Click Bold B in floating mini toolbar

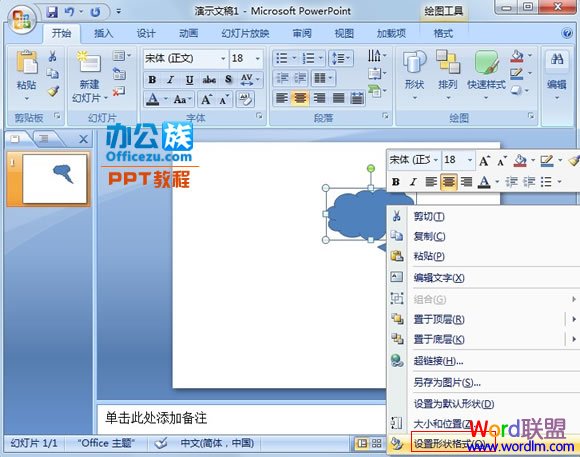click(396, 182)
